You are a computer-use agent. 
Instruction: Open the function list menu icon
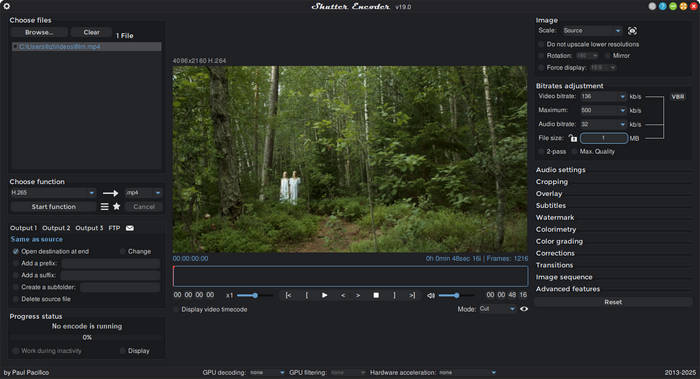click(x=104, y=207)
